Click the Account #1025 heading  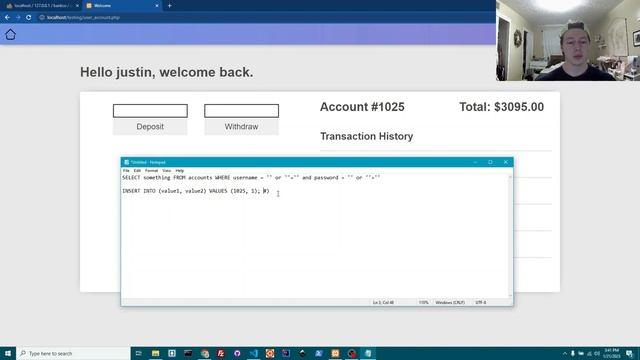pyautogui.click(x=362, y=107)
